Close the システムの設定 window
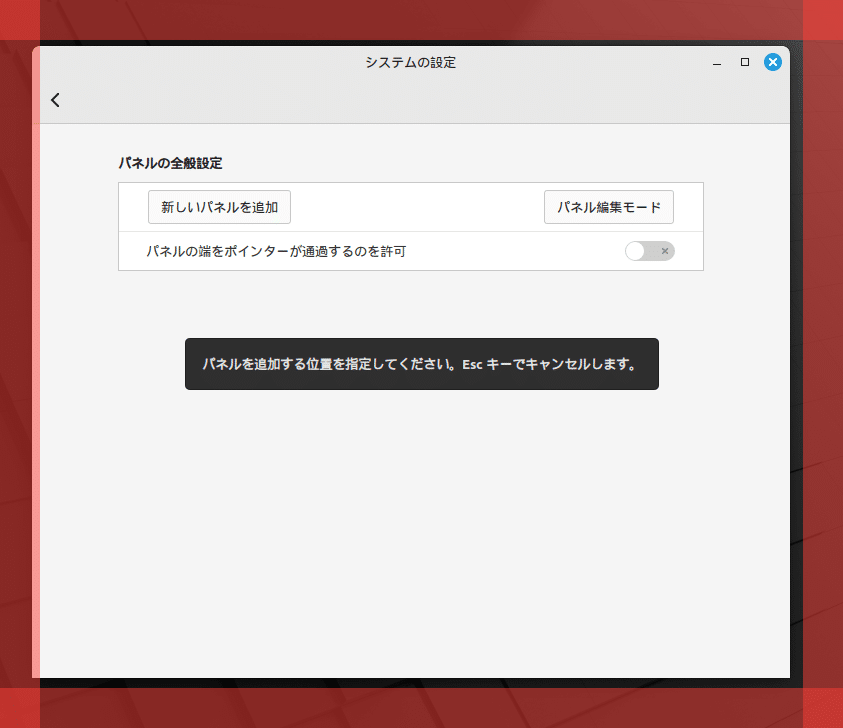This screenshot has width=843, height=728. coord(773,62)
